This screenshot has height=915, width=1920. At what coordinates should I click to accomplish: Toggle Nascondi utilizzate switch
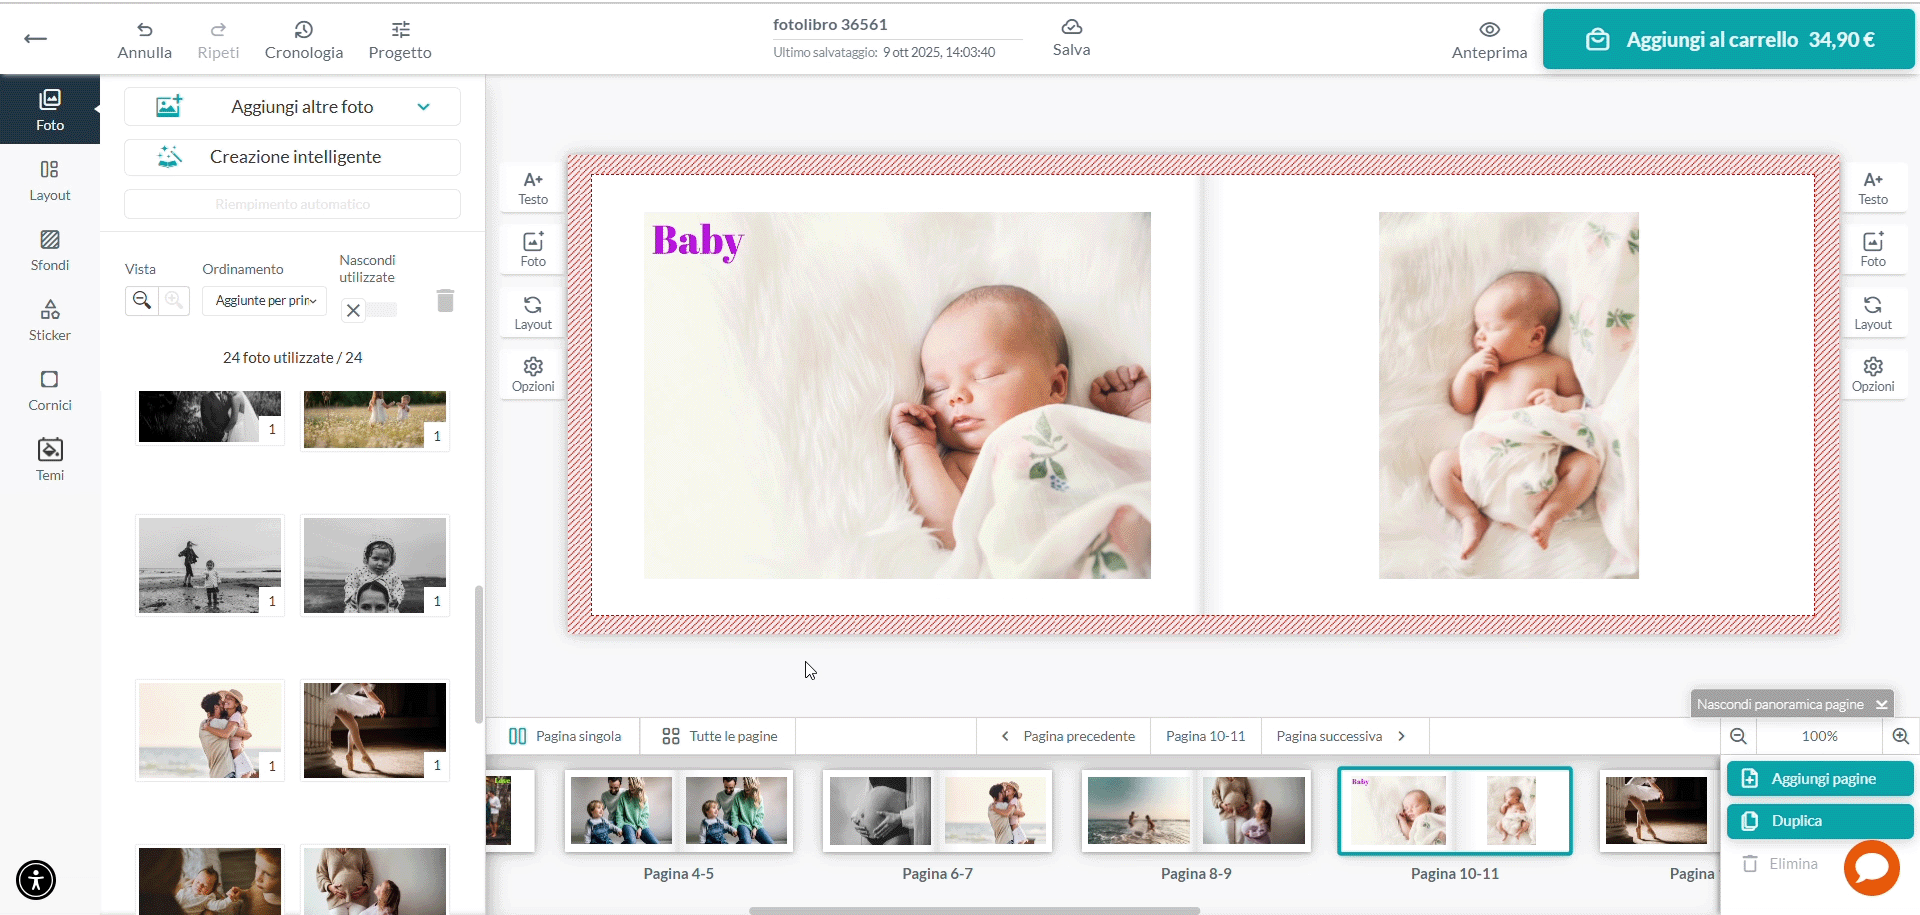pyautogui.click(x=369, y=310)
